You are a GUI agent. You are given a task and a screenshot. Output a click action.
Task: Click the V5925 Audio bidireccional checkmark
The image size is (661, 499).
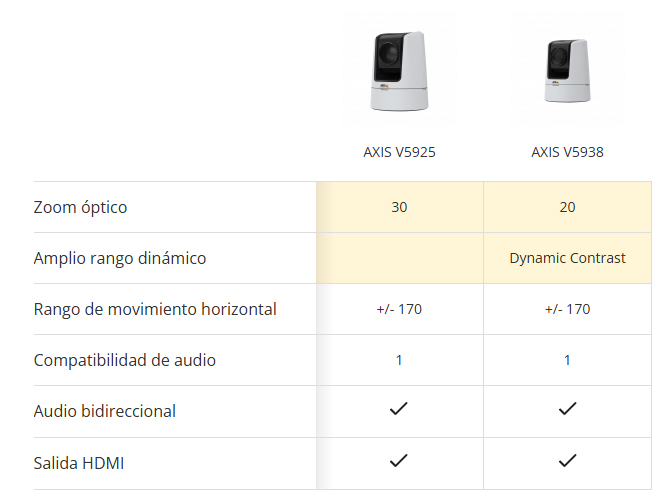pyautogui.click(x=399, y=409)
